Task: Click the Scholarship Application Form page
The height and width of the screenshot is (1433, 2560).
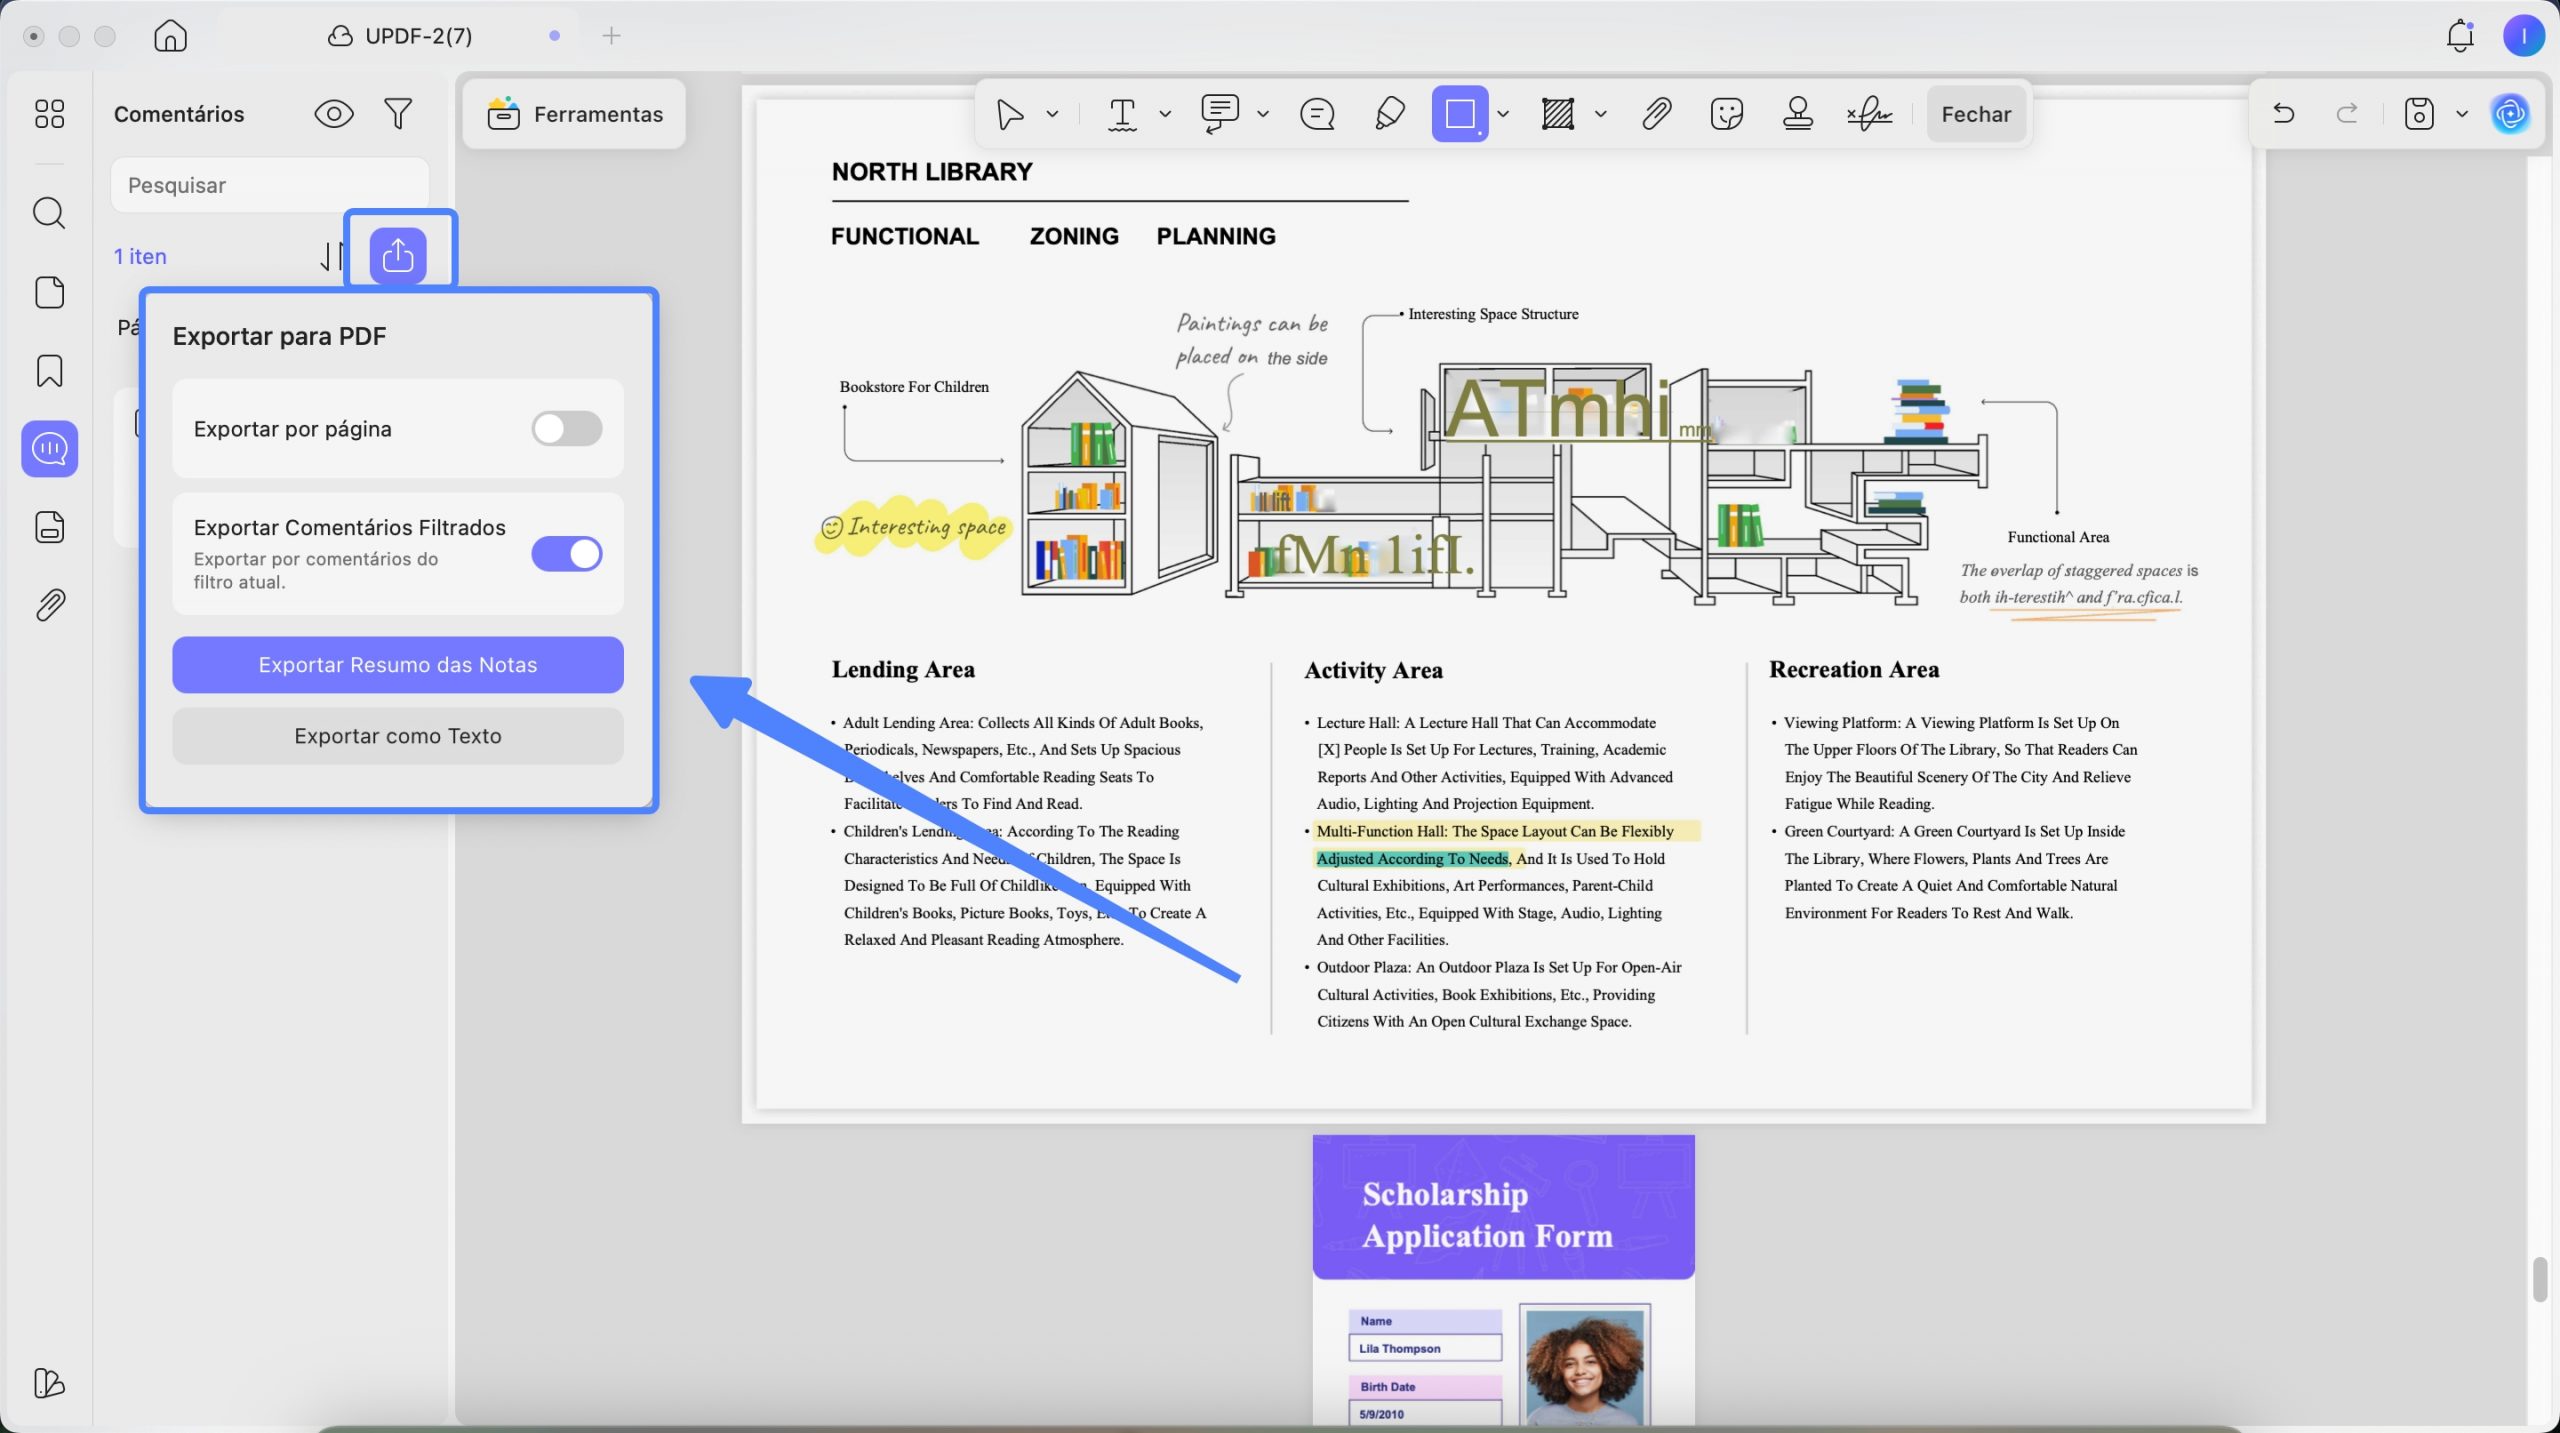Action: tap(1503, 1280)
